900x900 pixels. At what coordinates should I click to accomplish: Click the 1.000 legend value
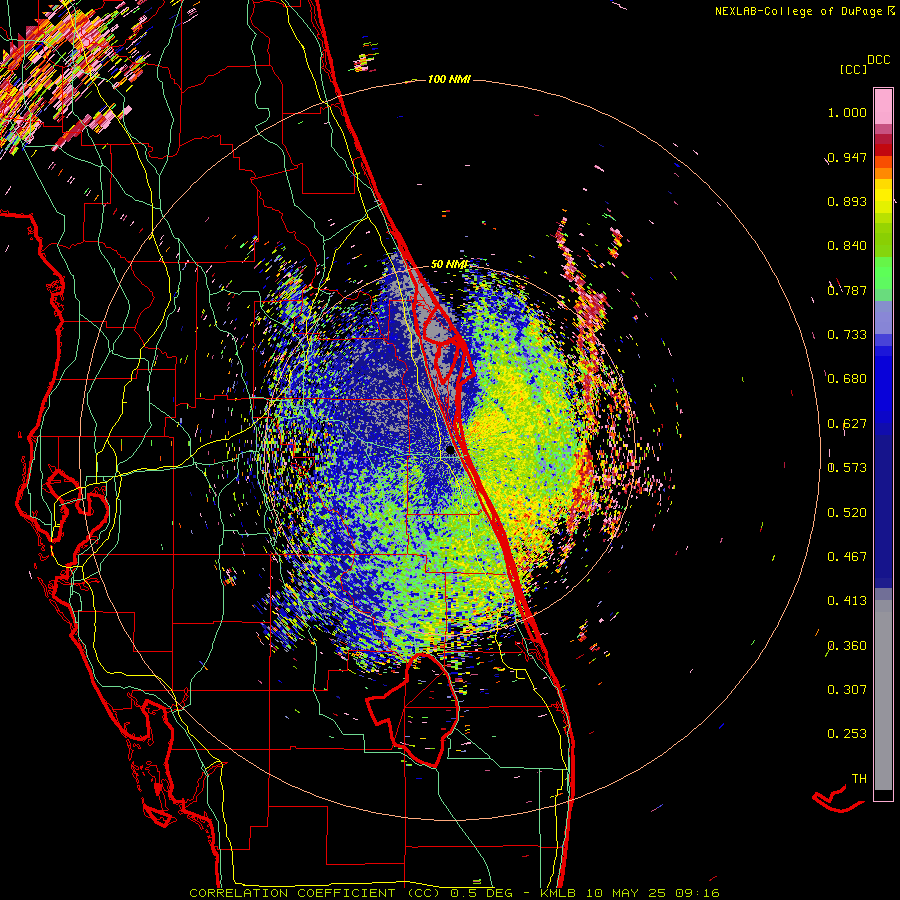click(847, 112)
